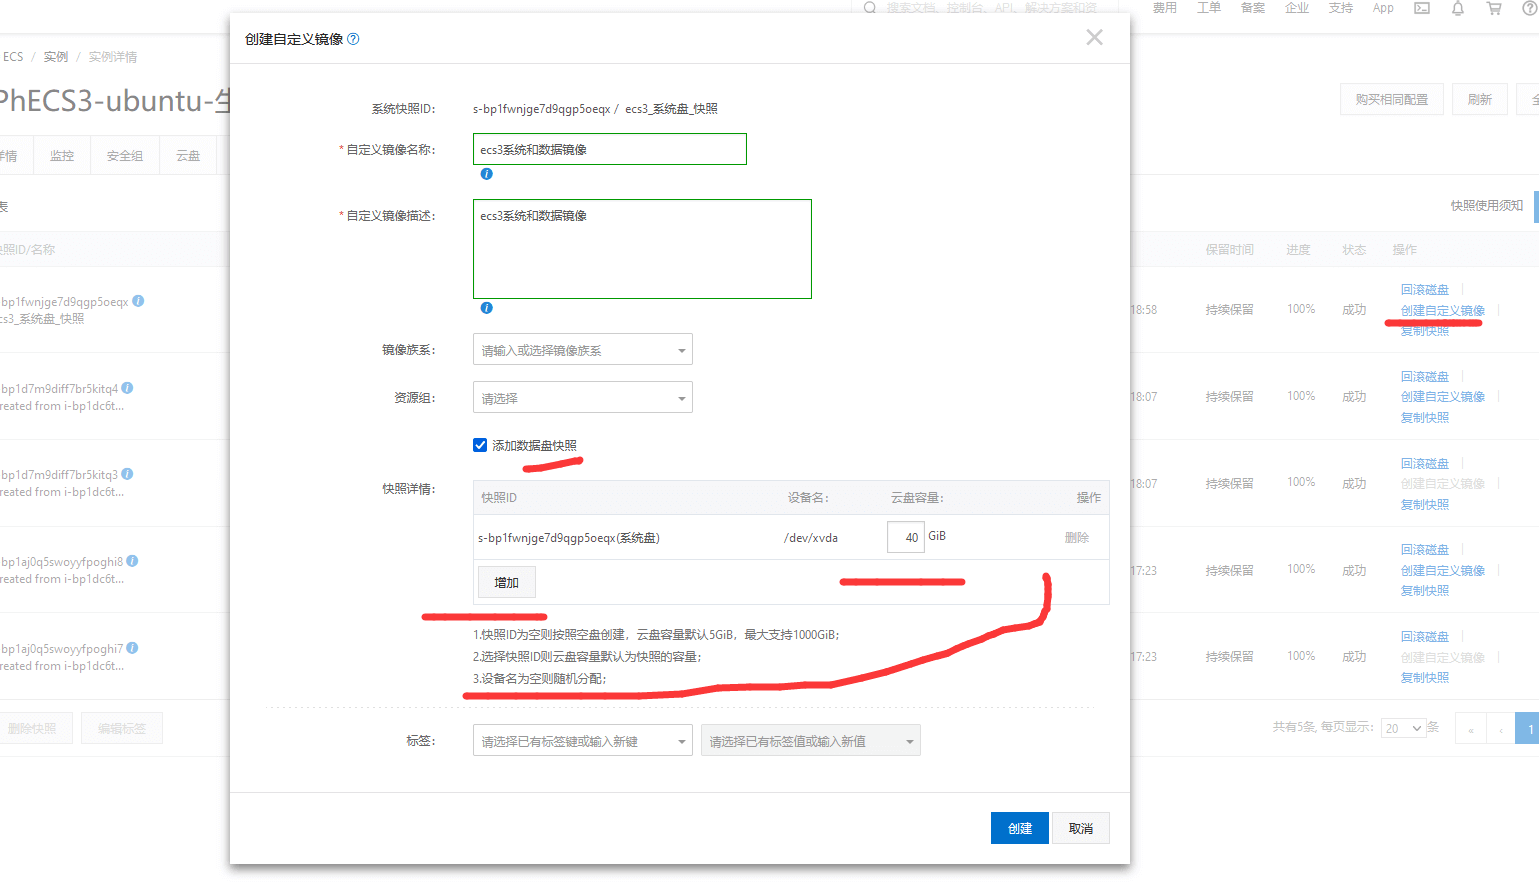Click the help icon beside 创建自定义镜像 title

[x=353, y=39]
